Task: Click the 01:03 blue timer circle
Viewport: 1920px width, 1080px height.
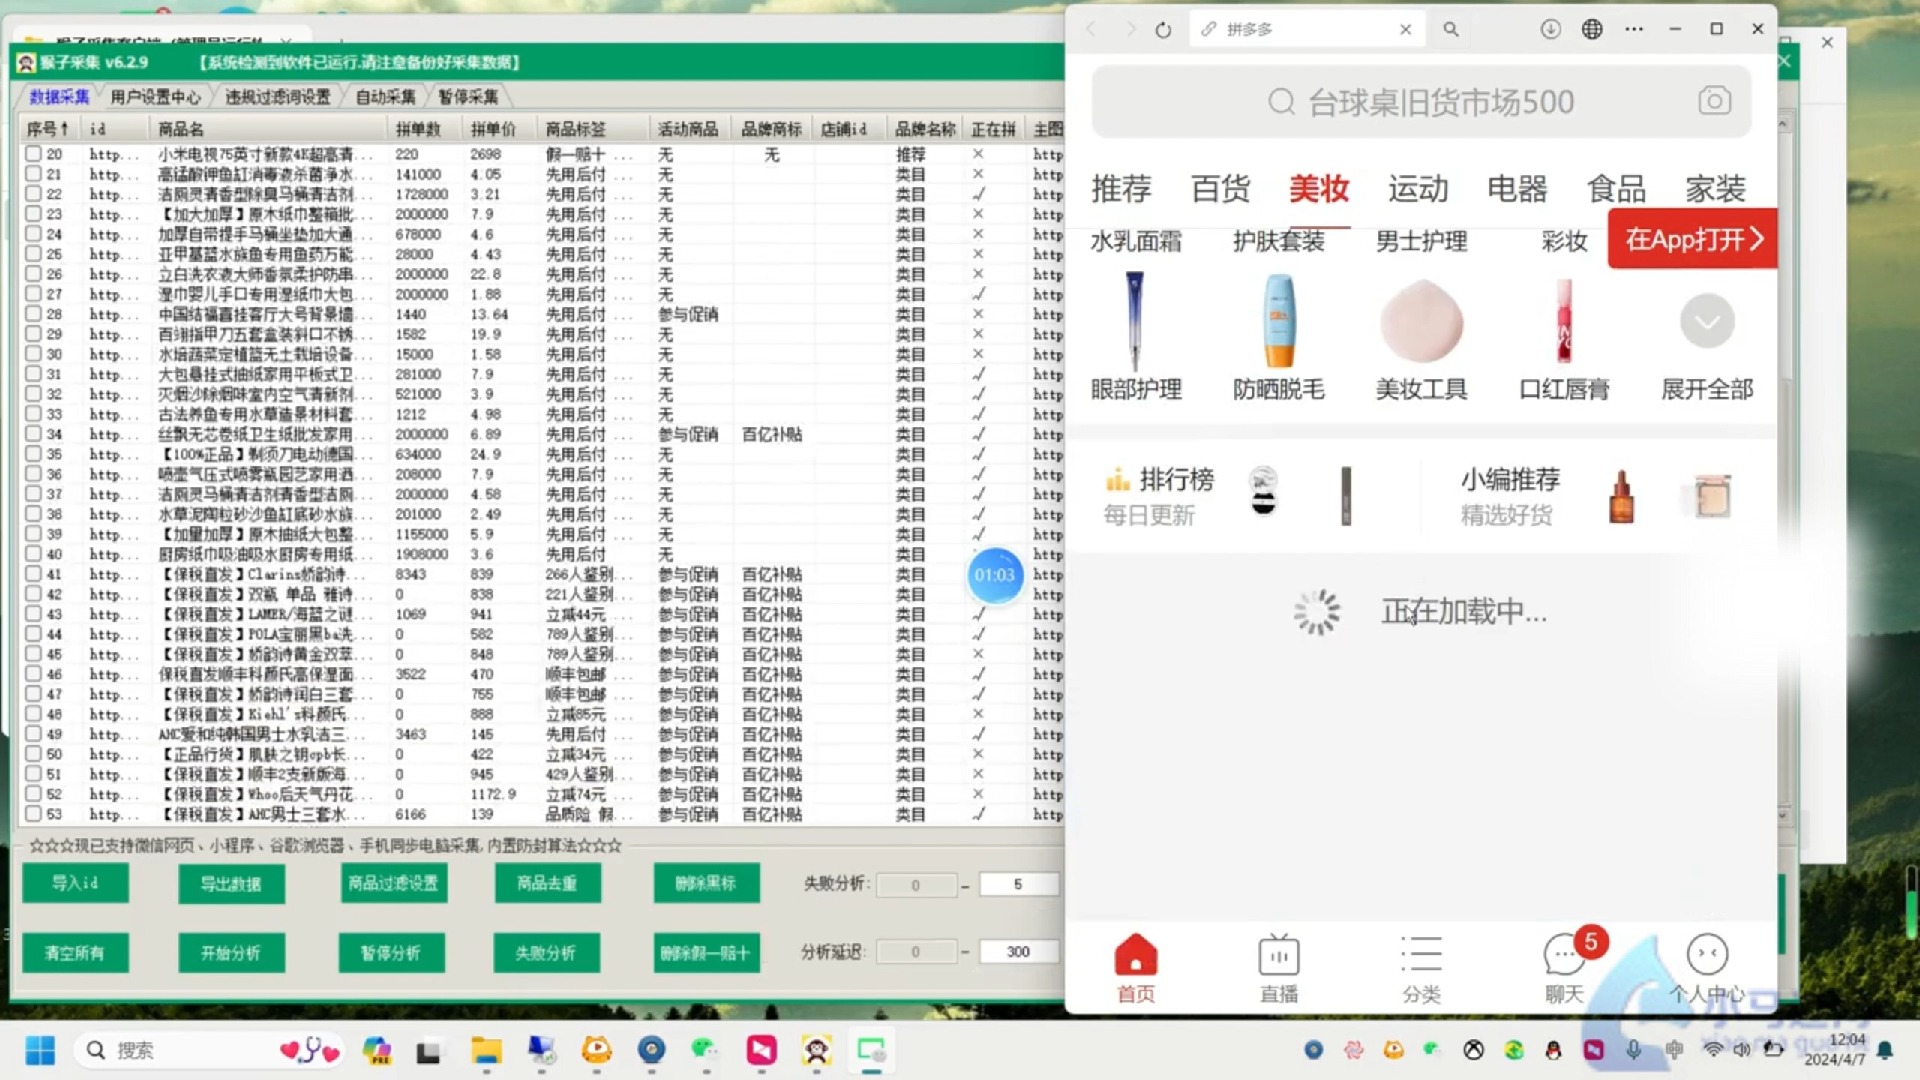Action: tap(995, 575)
